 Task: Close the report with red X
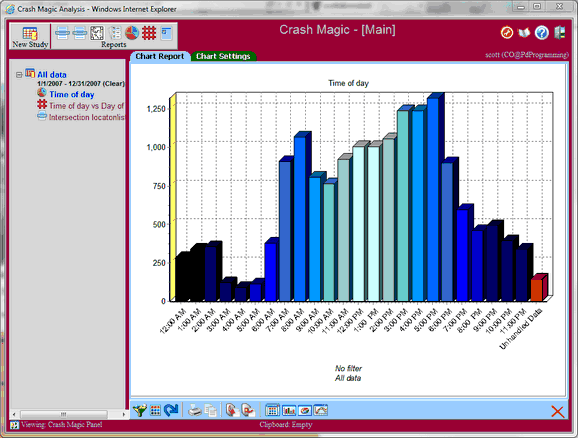pos(557,411)
